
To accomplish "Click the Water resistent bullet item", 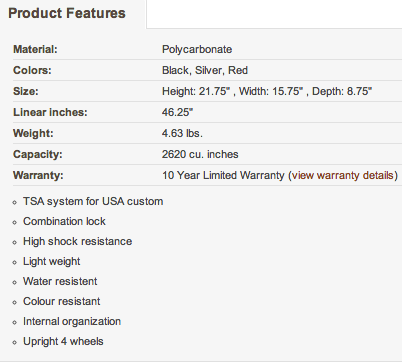I will [x=60, y=281].
